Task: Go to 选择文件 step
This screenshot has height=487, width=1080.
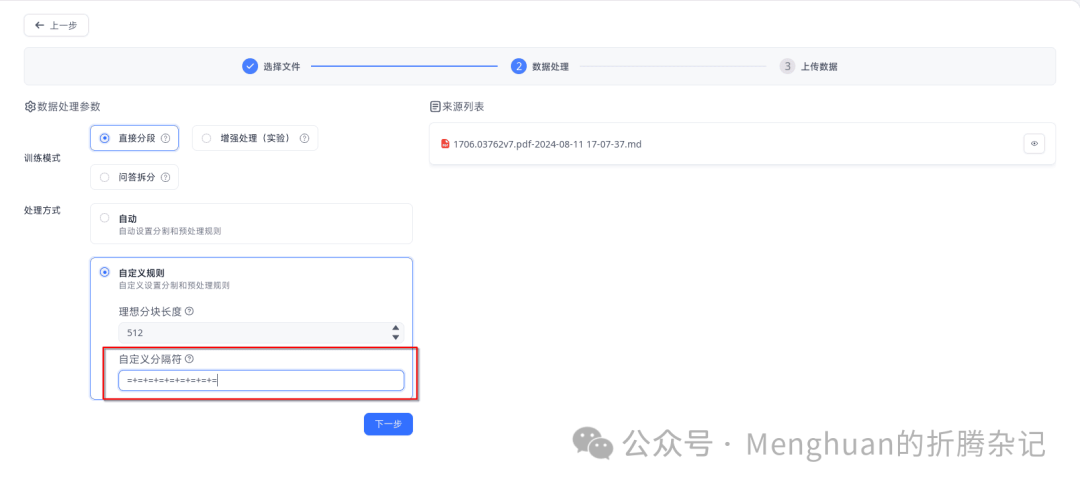Action: (272, 66)
